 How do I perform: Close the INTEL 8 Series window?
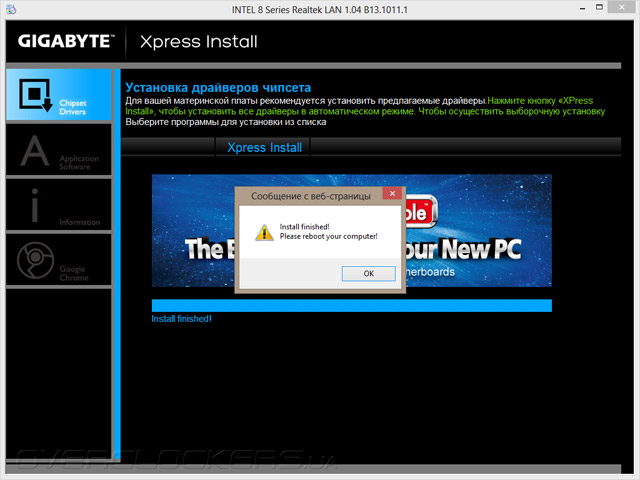coord(622,7)
